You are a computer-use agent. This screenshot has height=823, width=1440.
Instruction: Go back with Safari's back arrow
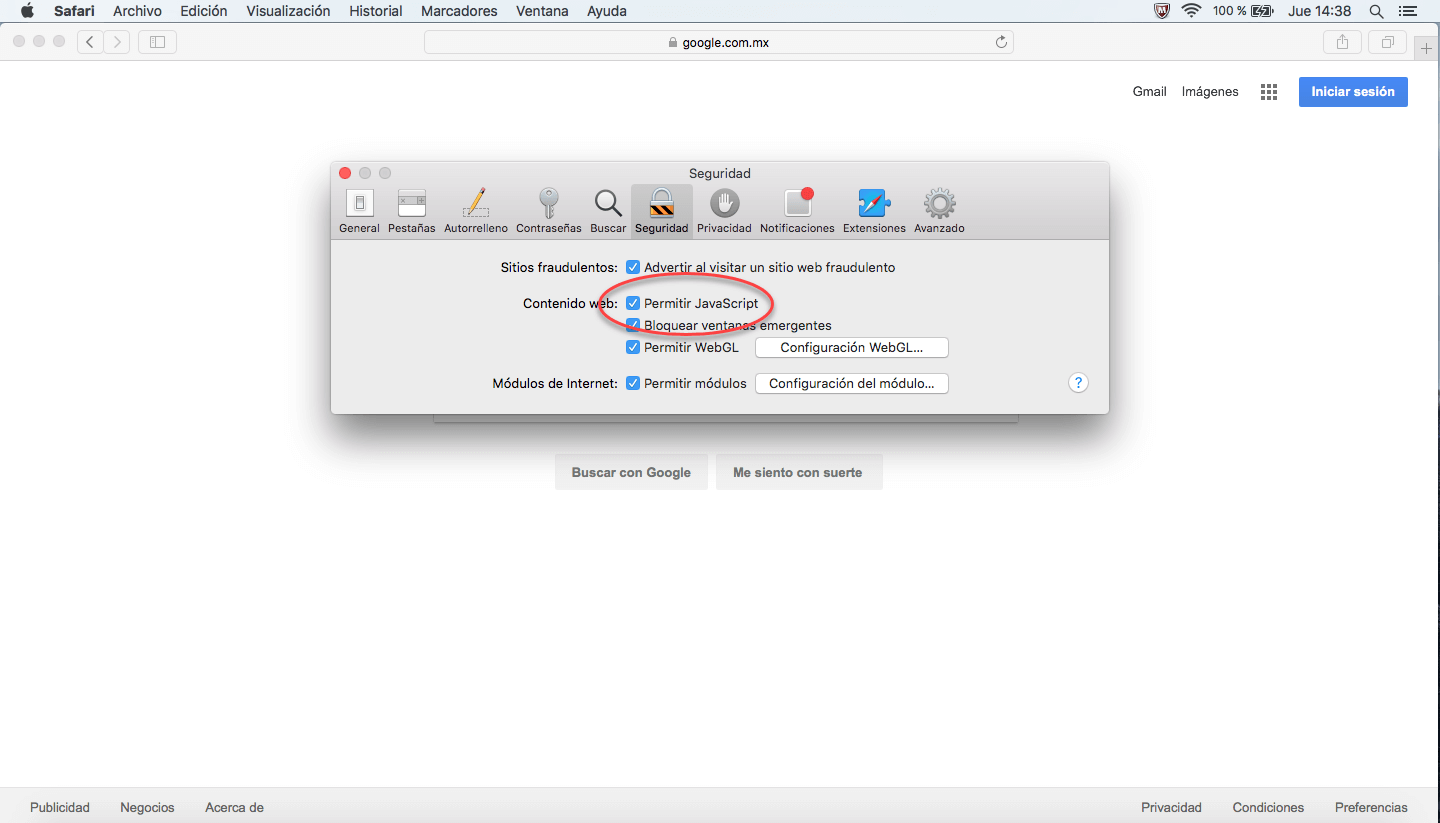click(91, 42)
